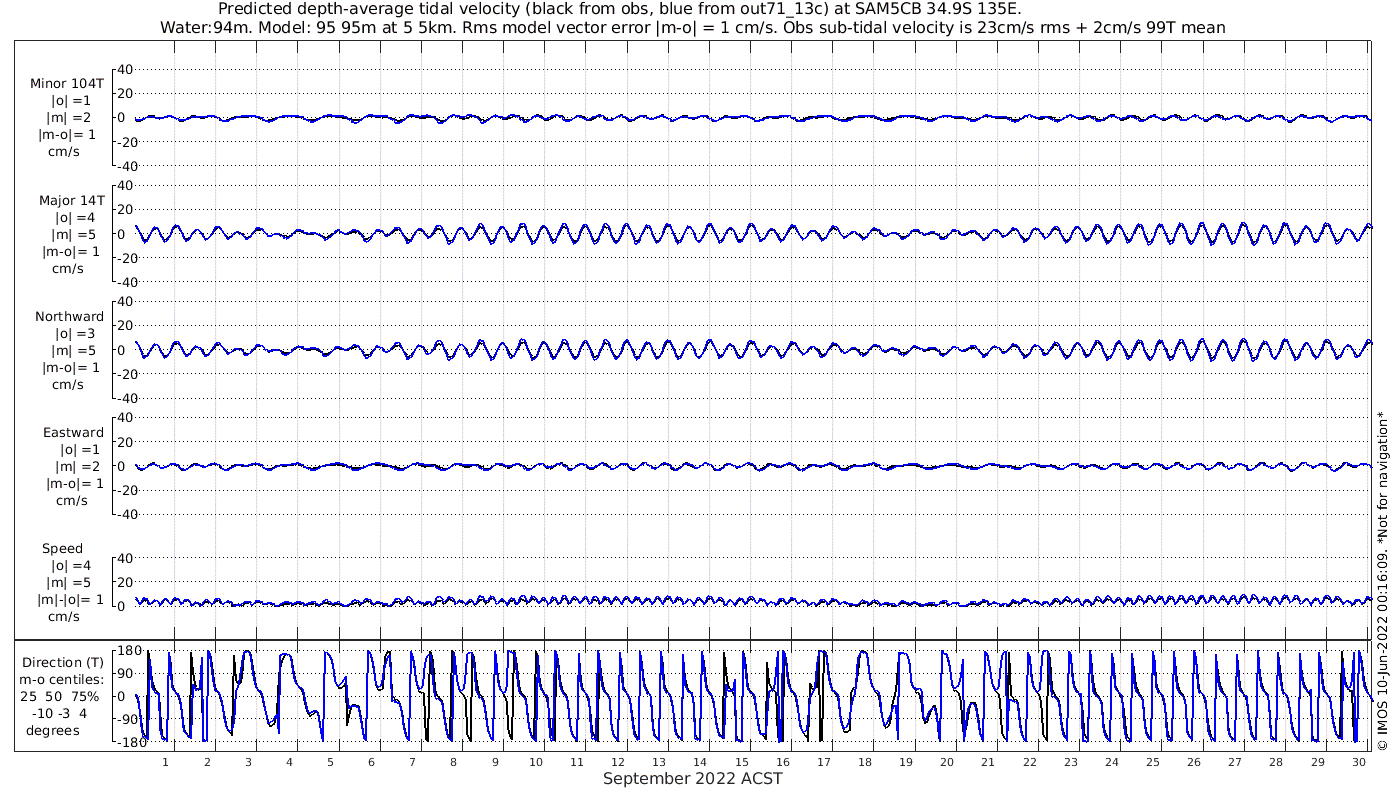Select the "|m|-|o|= 1" Speed statistic
The height and width of the screenshot is (800, 1400).
(x=70, y=600)
